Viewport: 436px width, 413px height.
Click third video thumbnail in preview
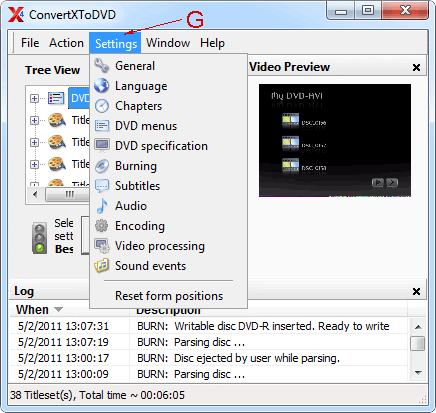pos(290,165)
